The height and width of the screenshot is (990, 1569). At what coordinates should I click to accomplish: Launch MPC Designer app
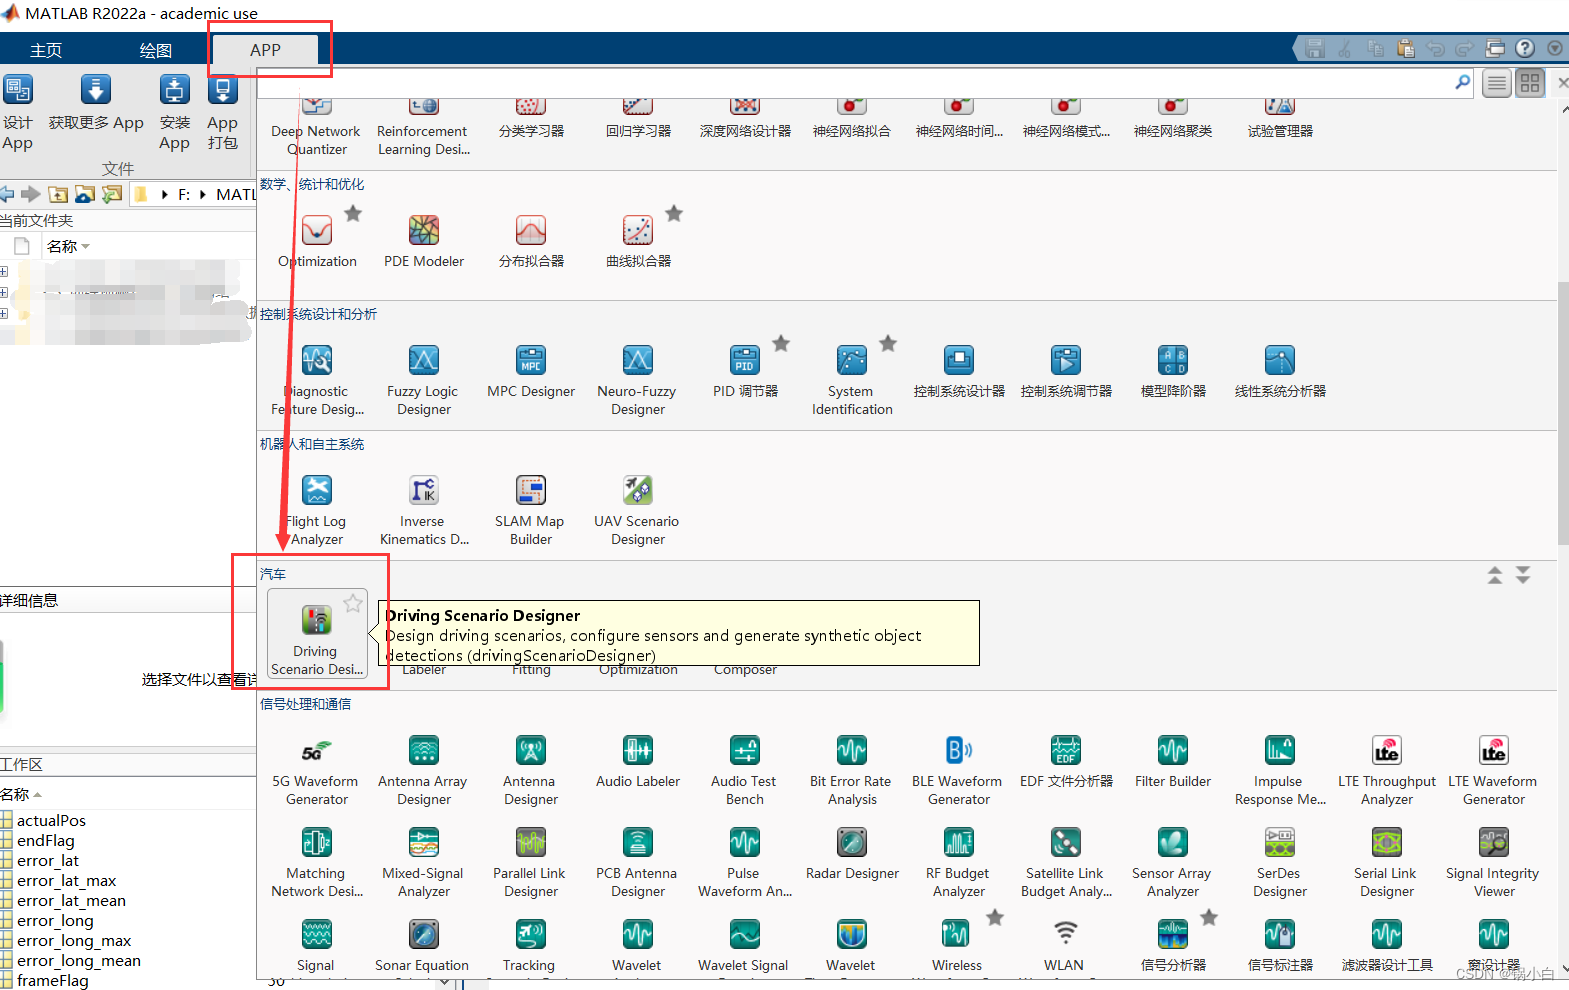coord(531,372)
